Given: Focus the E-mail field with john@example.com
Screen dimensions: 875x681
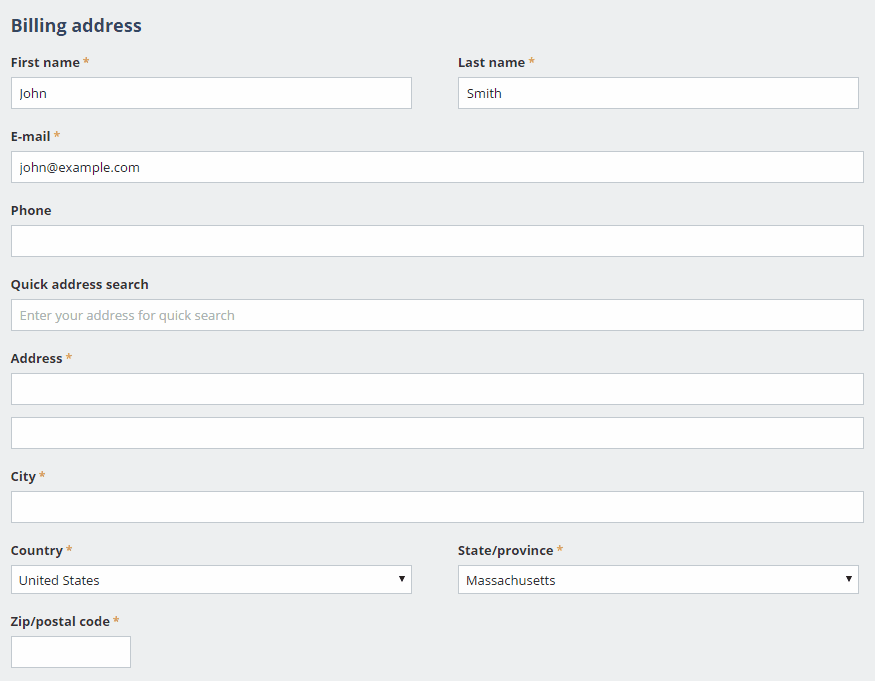Looking at the screenshot, I should [x=438, y=167].
